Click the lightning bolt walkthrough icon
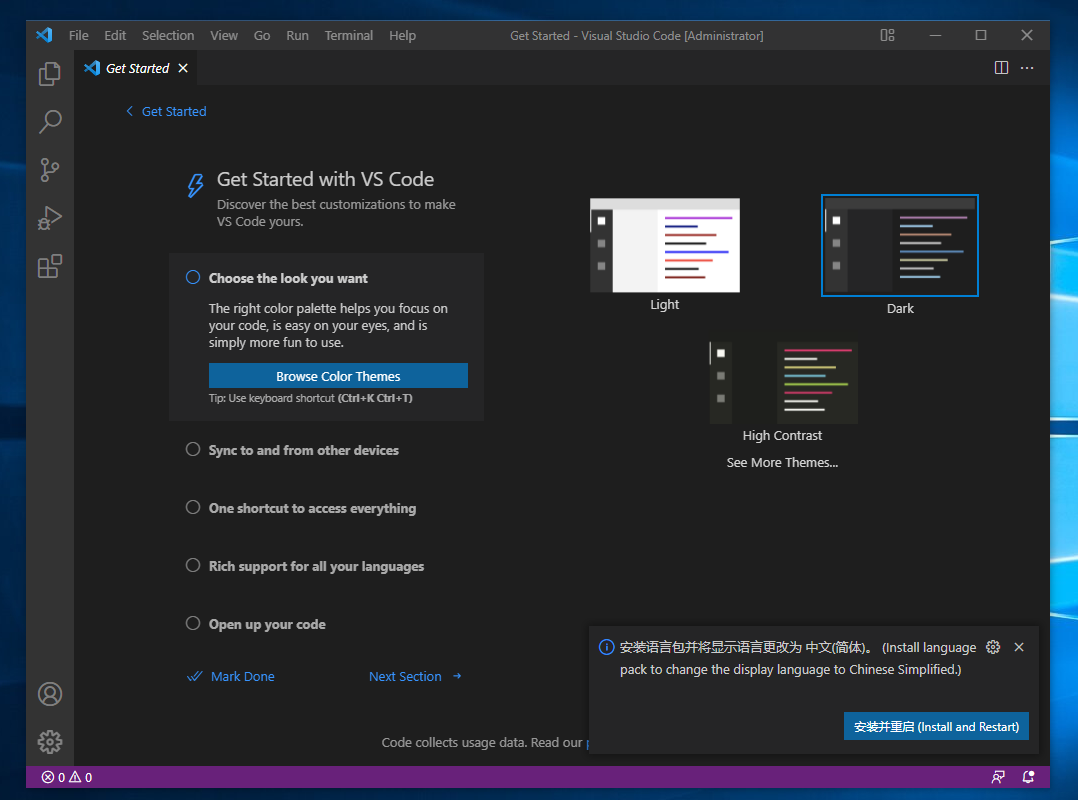1078x800 pixels. 196,185
